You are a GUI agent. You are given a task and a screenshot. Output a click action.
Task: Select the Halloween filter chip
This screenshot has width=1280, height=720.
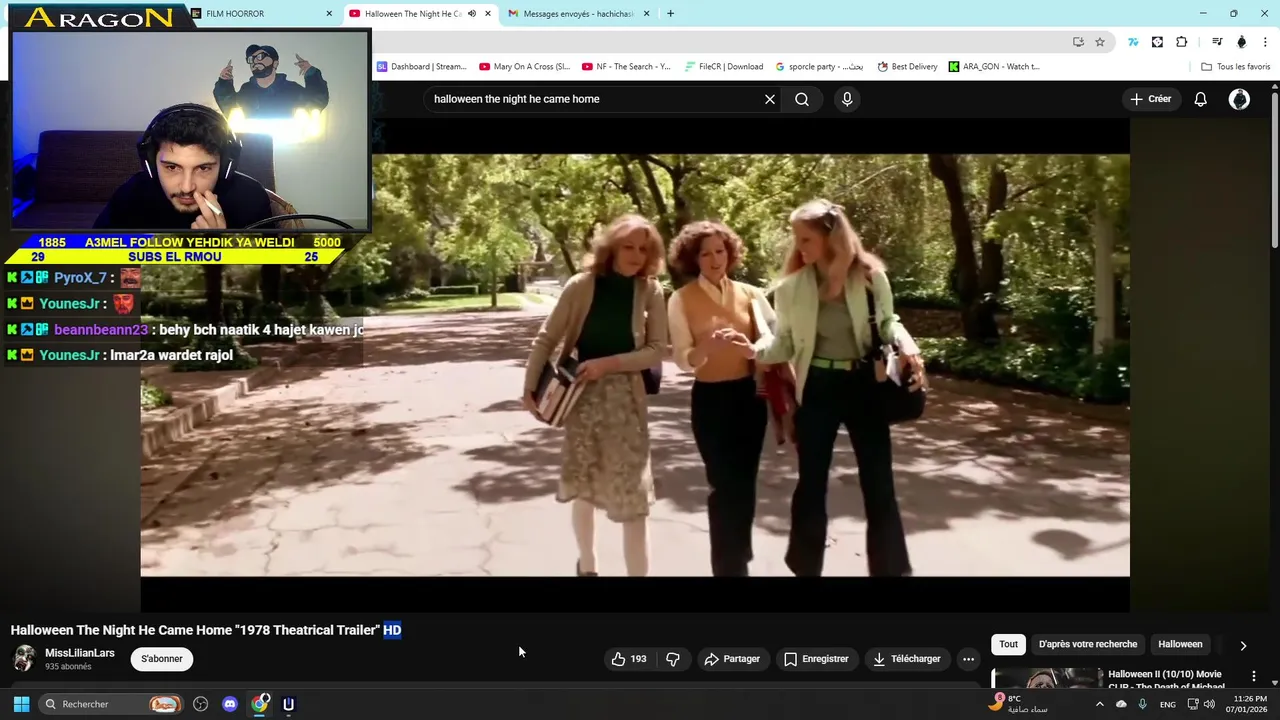point(1180,644)
